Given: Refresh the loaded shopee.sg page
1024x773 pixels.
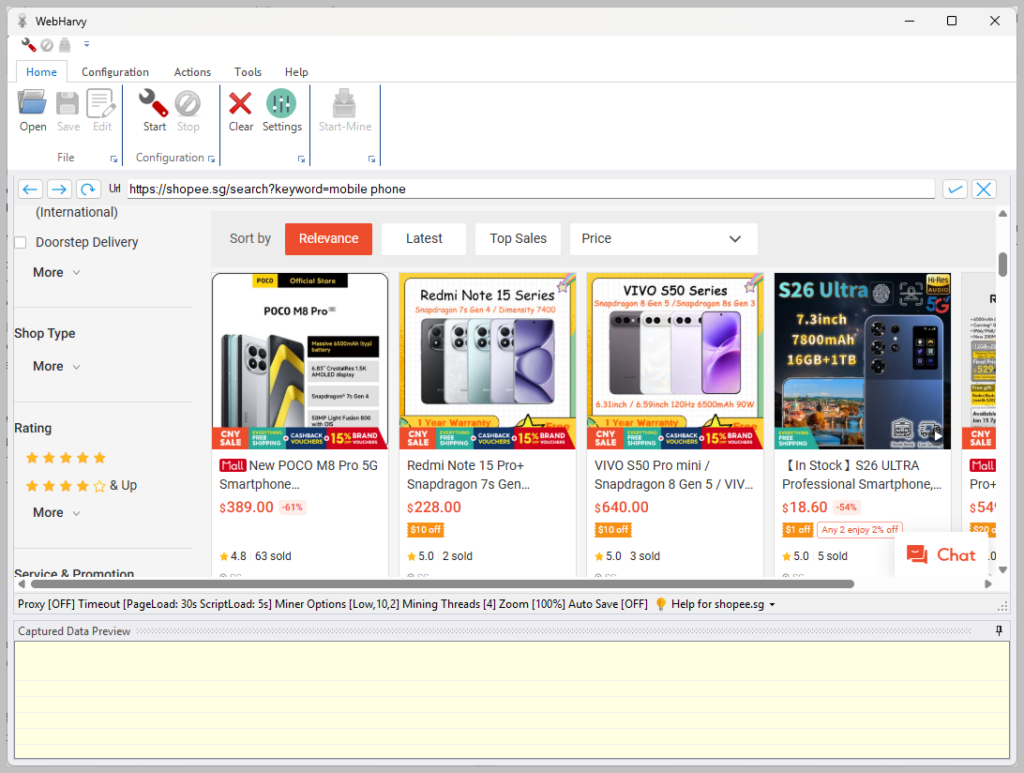Looking at the screenshot, I should 88,189.
